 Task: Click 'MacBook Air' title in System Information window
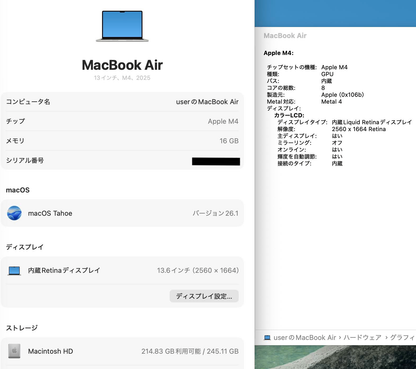[x=285, y=36]
